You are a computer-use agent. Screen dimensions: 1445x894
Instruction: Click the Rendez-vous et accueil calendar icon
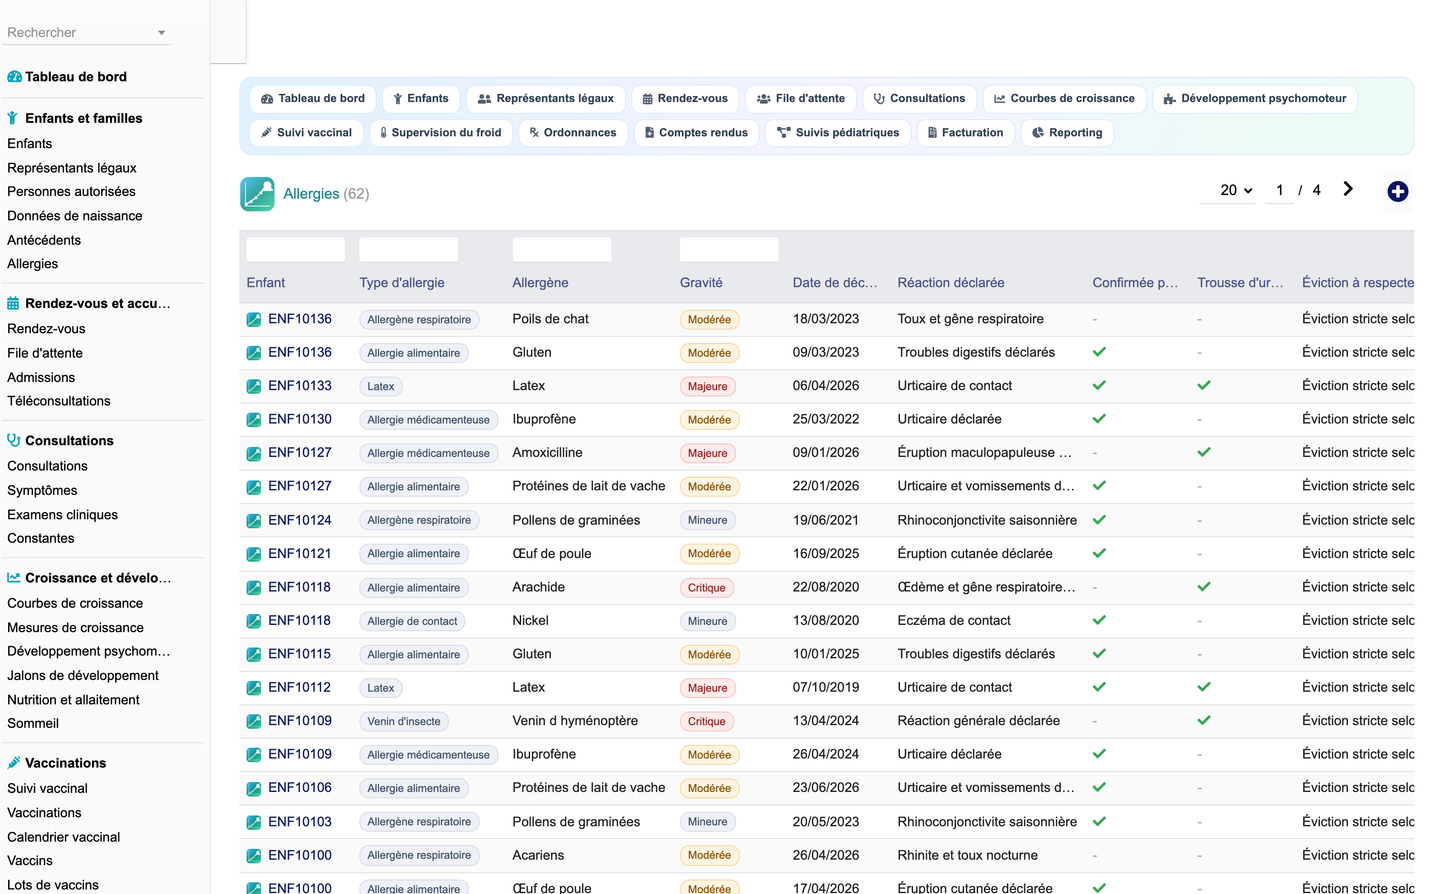pyautogui.click(x=13, y=303)
